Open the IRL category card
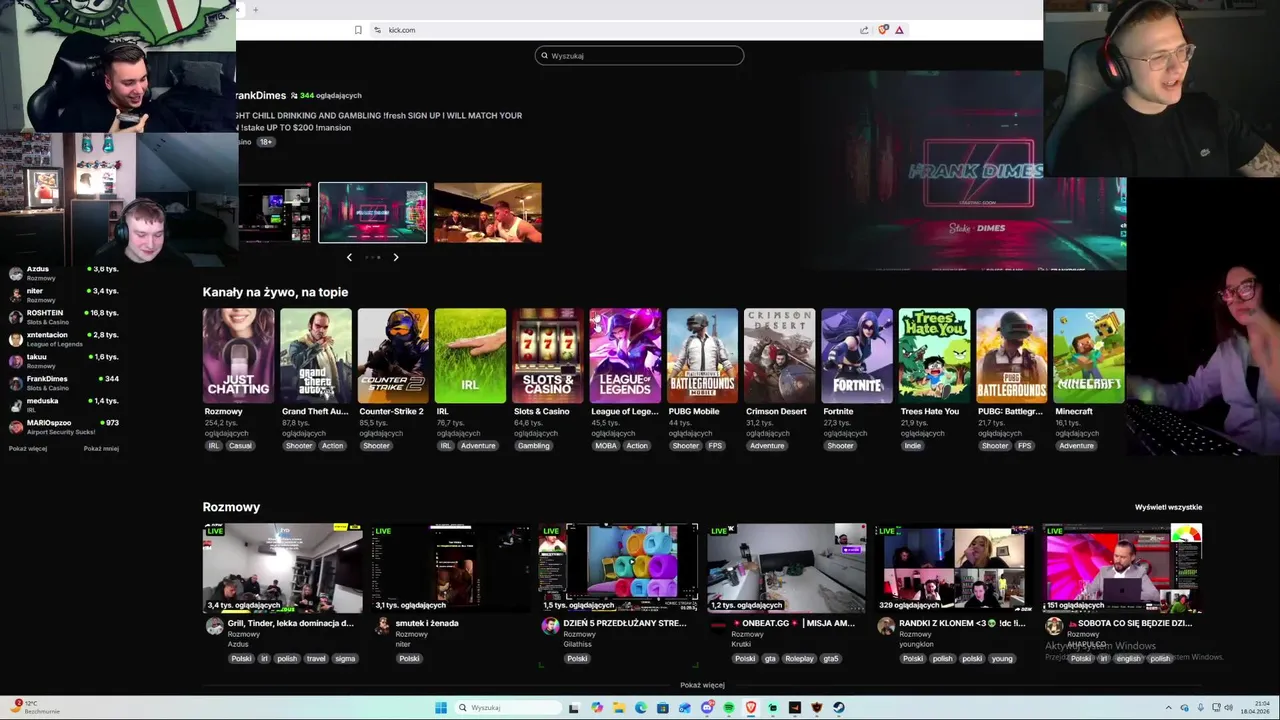Viewport: 1280px width, 720px height. click(x=470, y=356)
